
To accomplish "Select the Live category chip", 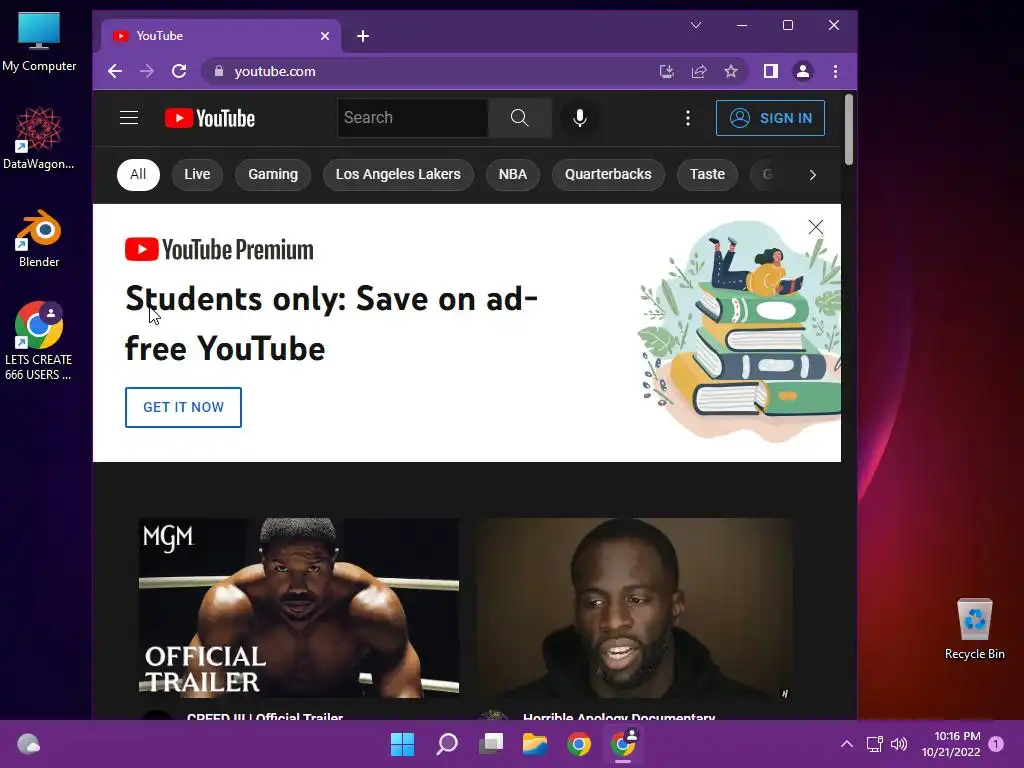I will (x=197, y=174).
